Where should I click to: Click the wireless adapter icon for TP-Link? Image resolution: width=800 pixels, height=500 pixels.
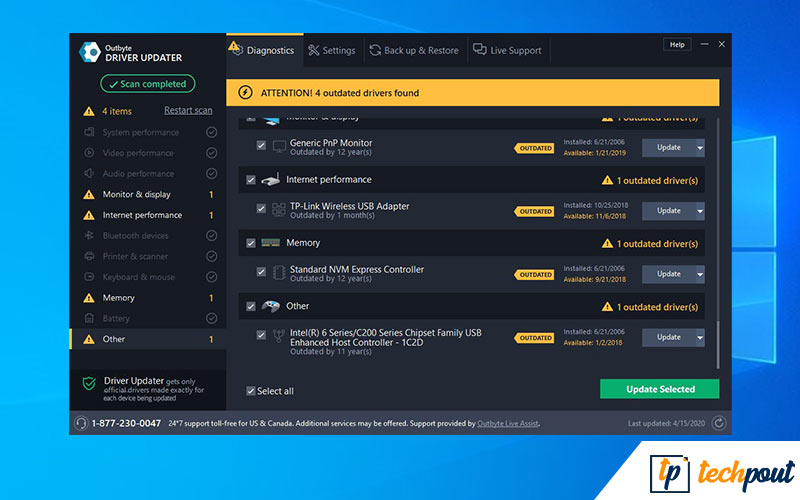click(276, 210)
